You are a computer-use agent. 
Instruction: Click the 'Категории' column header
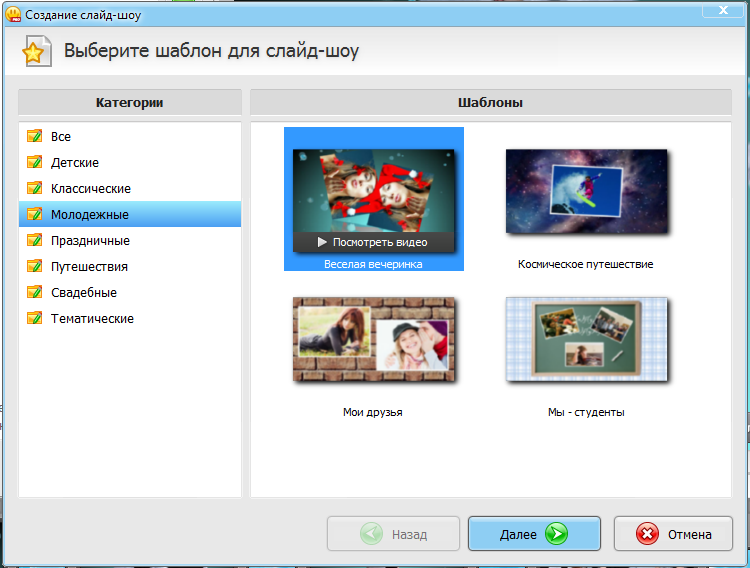pyautogui.click(x=130, y=102)
